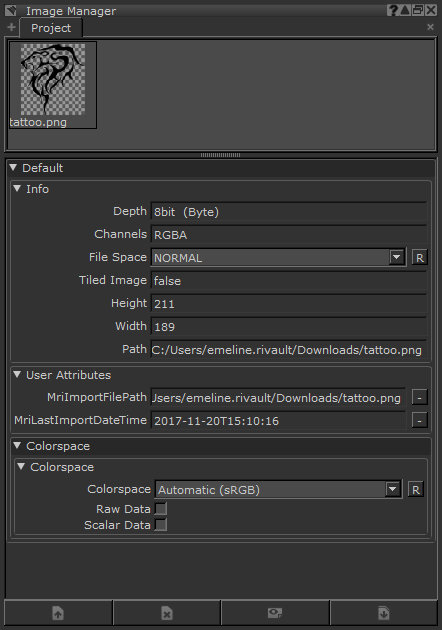Viewport: 442px width, 630px height.
Task: Collapse the Default section
Action: point(13,167)
